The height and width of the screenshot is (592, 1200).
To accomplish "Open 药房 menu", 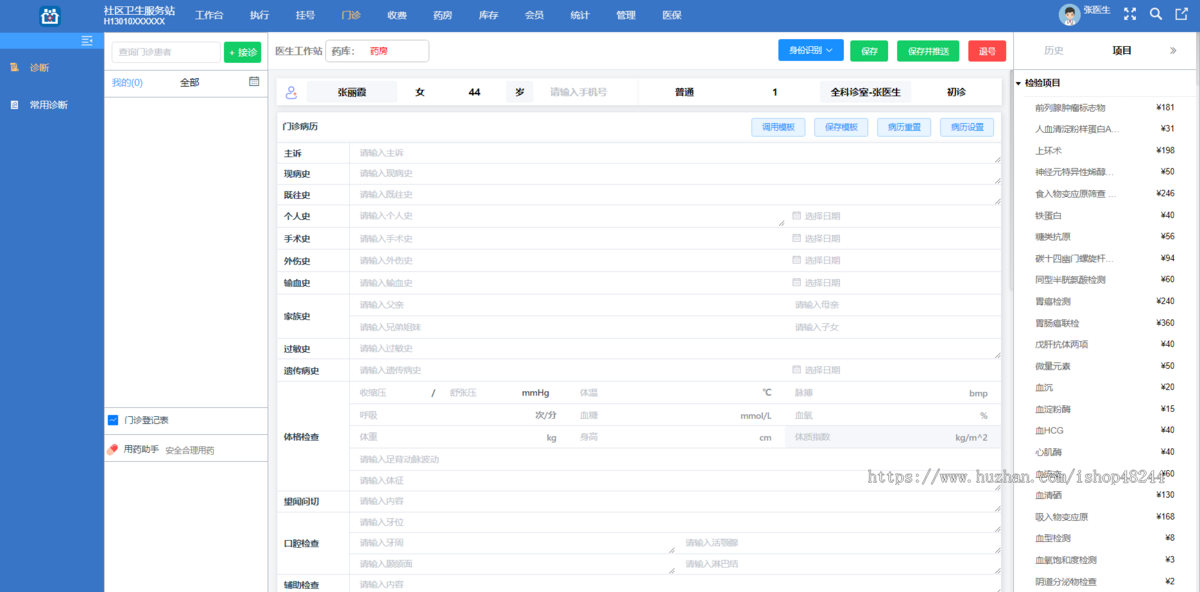I will click(x=443, y=15).
